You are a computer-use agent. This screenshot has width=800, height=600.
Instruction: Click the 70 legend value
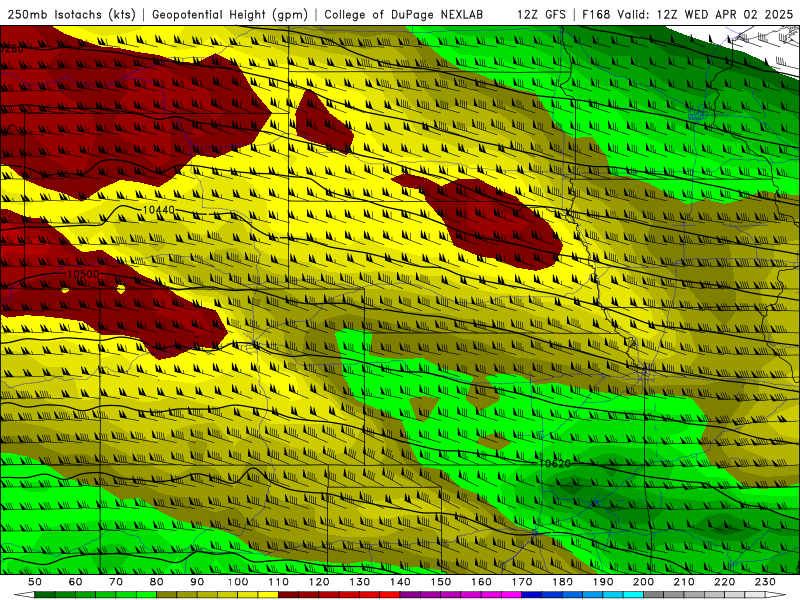coord(116,582)
